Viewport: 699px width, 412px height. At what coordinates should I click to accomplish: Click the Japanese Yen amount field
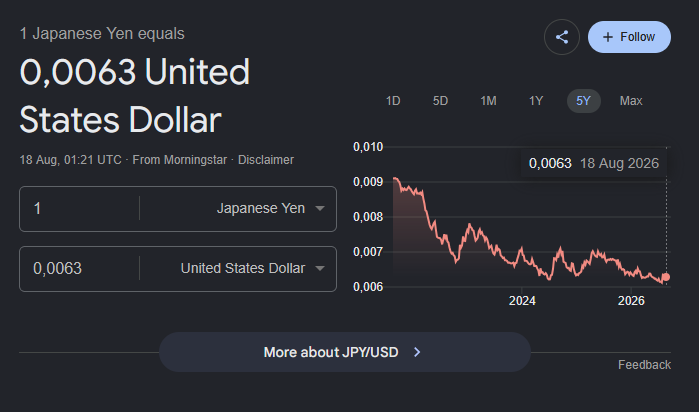click(x=79, y=209)
